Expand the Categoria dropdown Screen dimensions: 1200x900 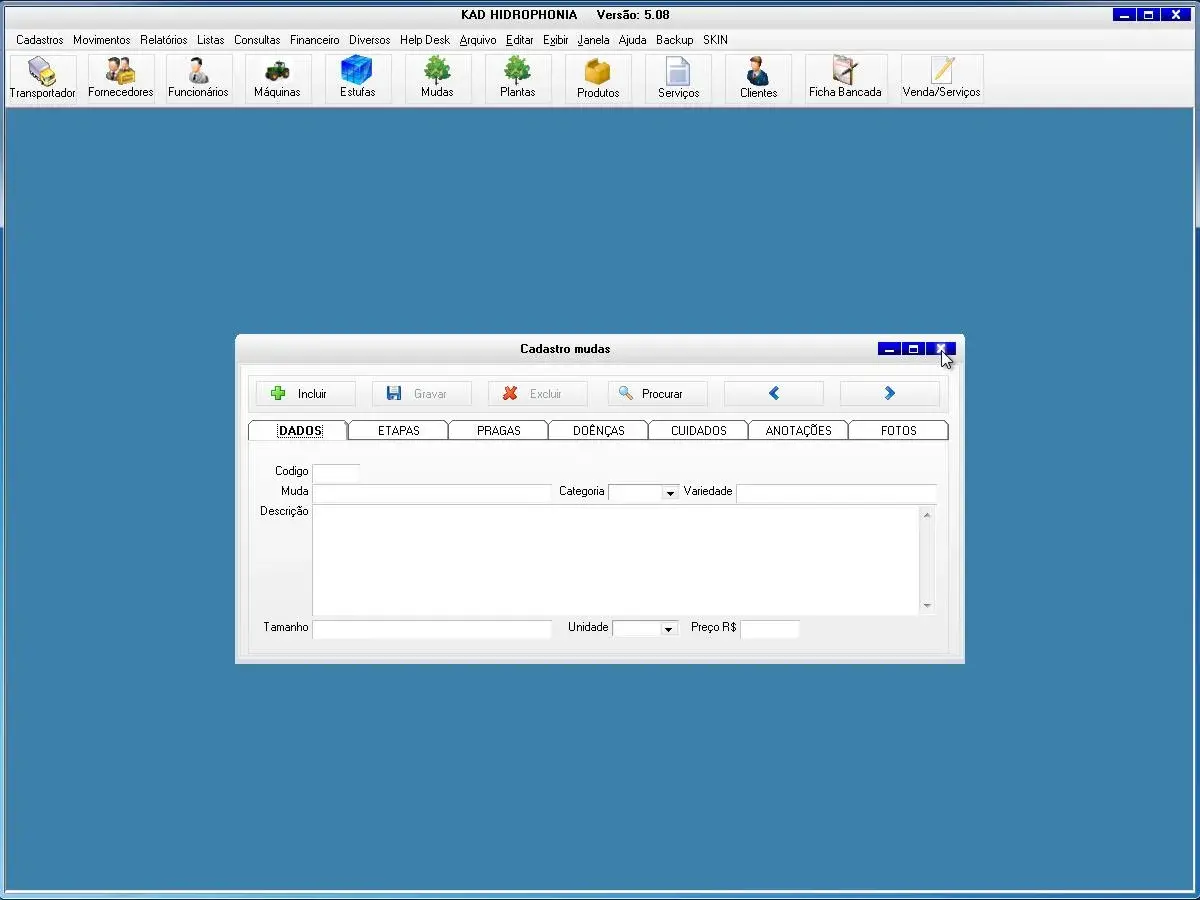(x=670, y=493)
